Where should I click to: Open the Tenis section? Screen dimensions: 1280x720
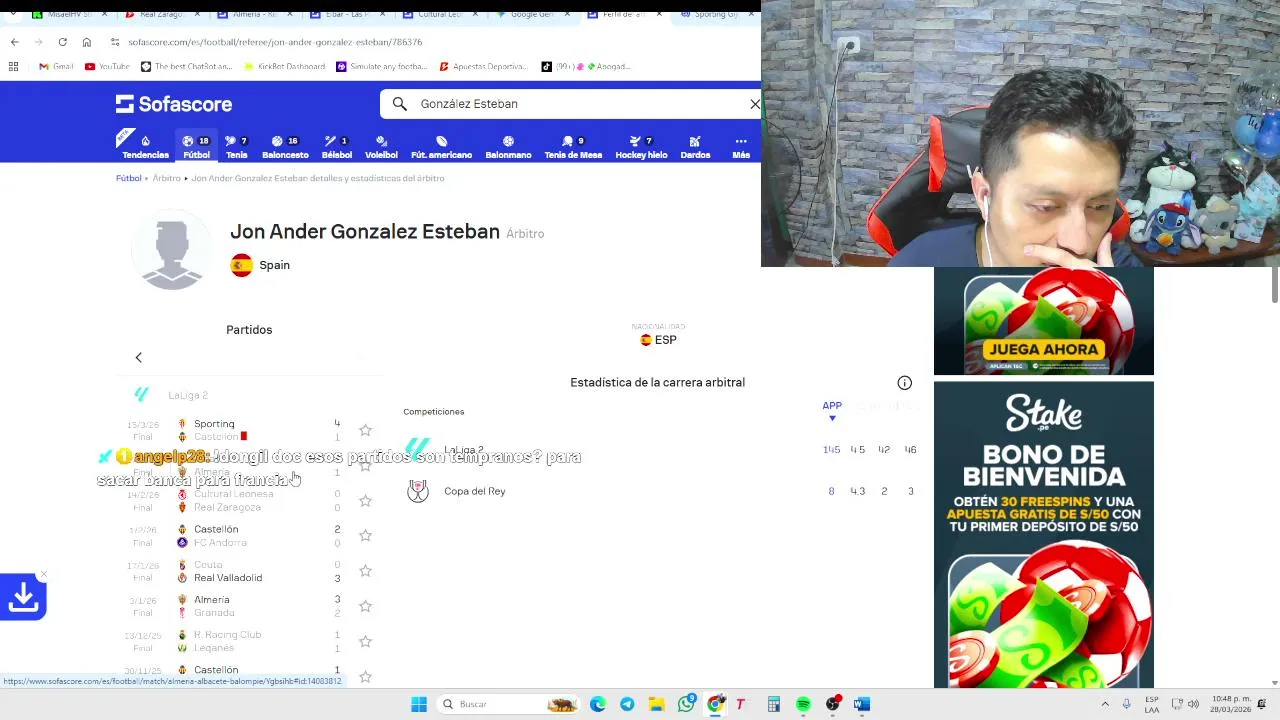pos(237,147)
